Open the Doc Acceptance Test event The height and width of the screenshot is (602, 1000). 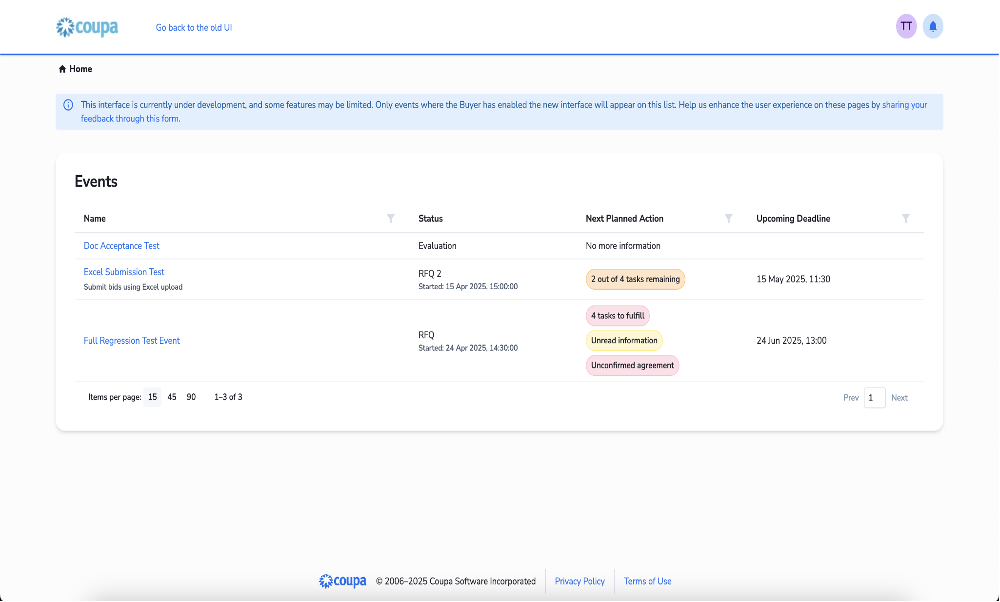tap(121, 245)
